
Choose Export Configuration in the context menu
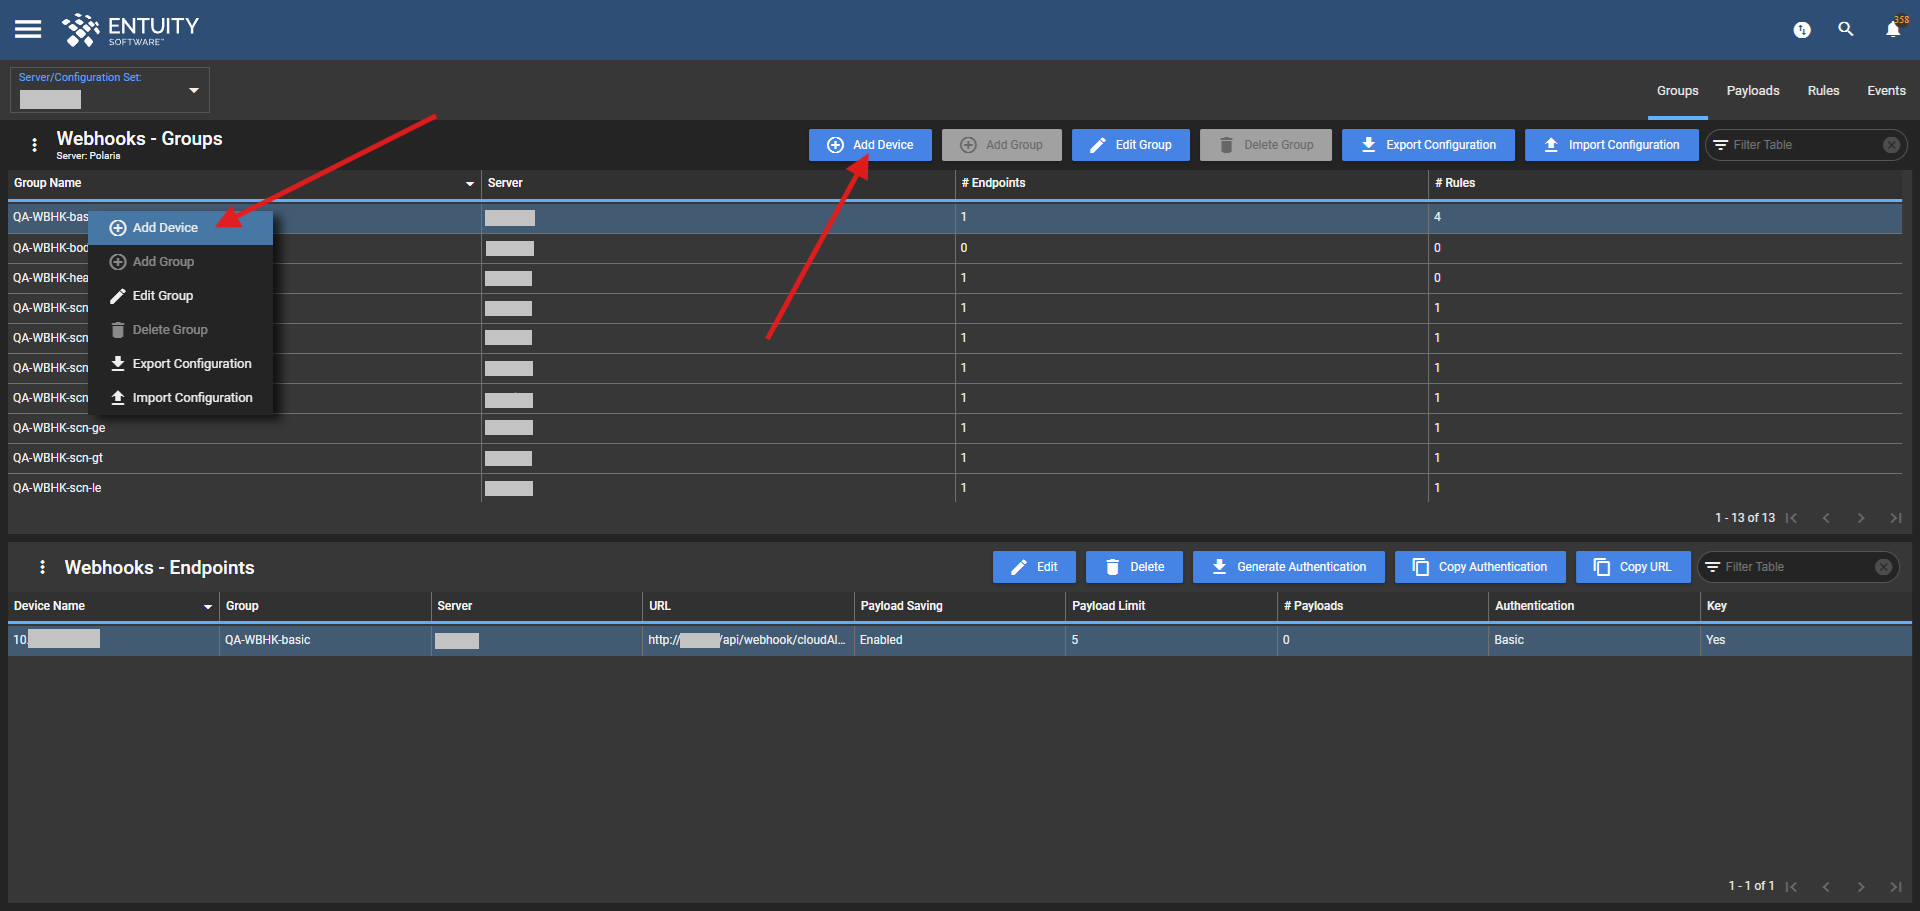pyautogui.click(x=180, y=364)
